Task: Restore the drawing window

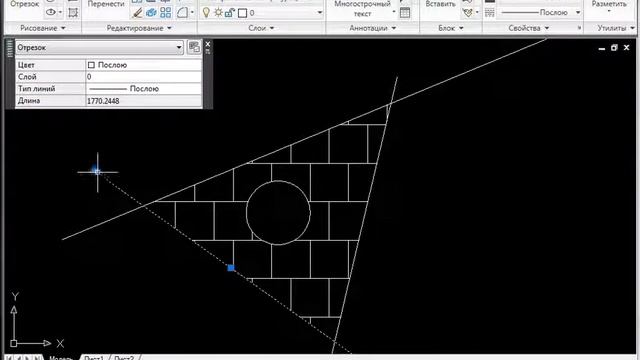Action: pos(614,48)
